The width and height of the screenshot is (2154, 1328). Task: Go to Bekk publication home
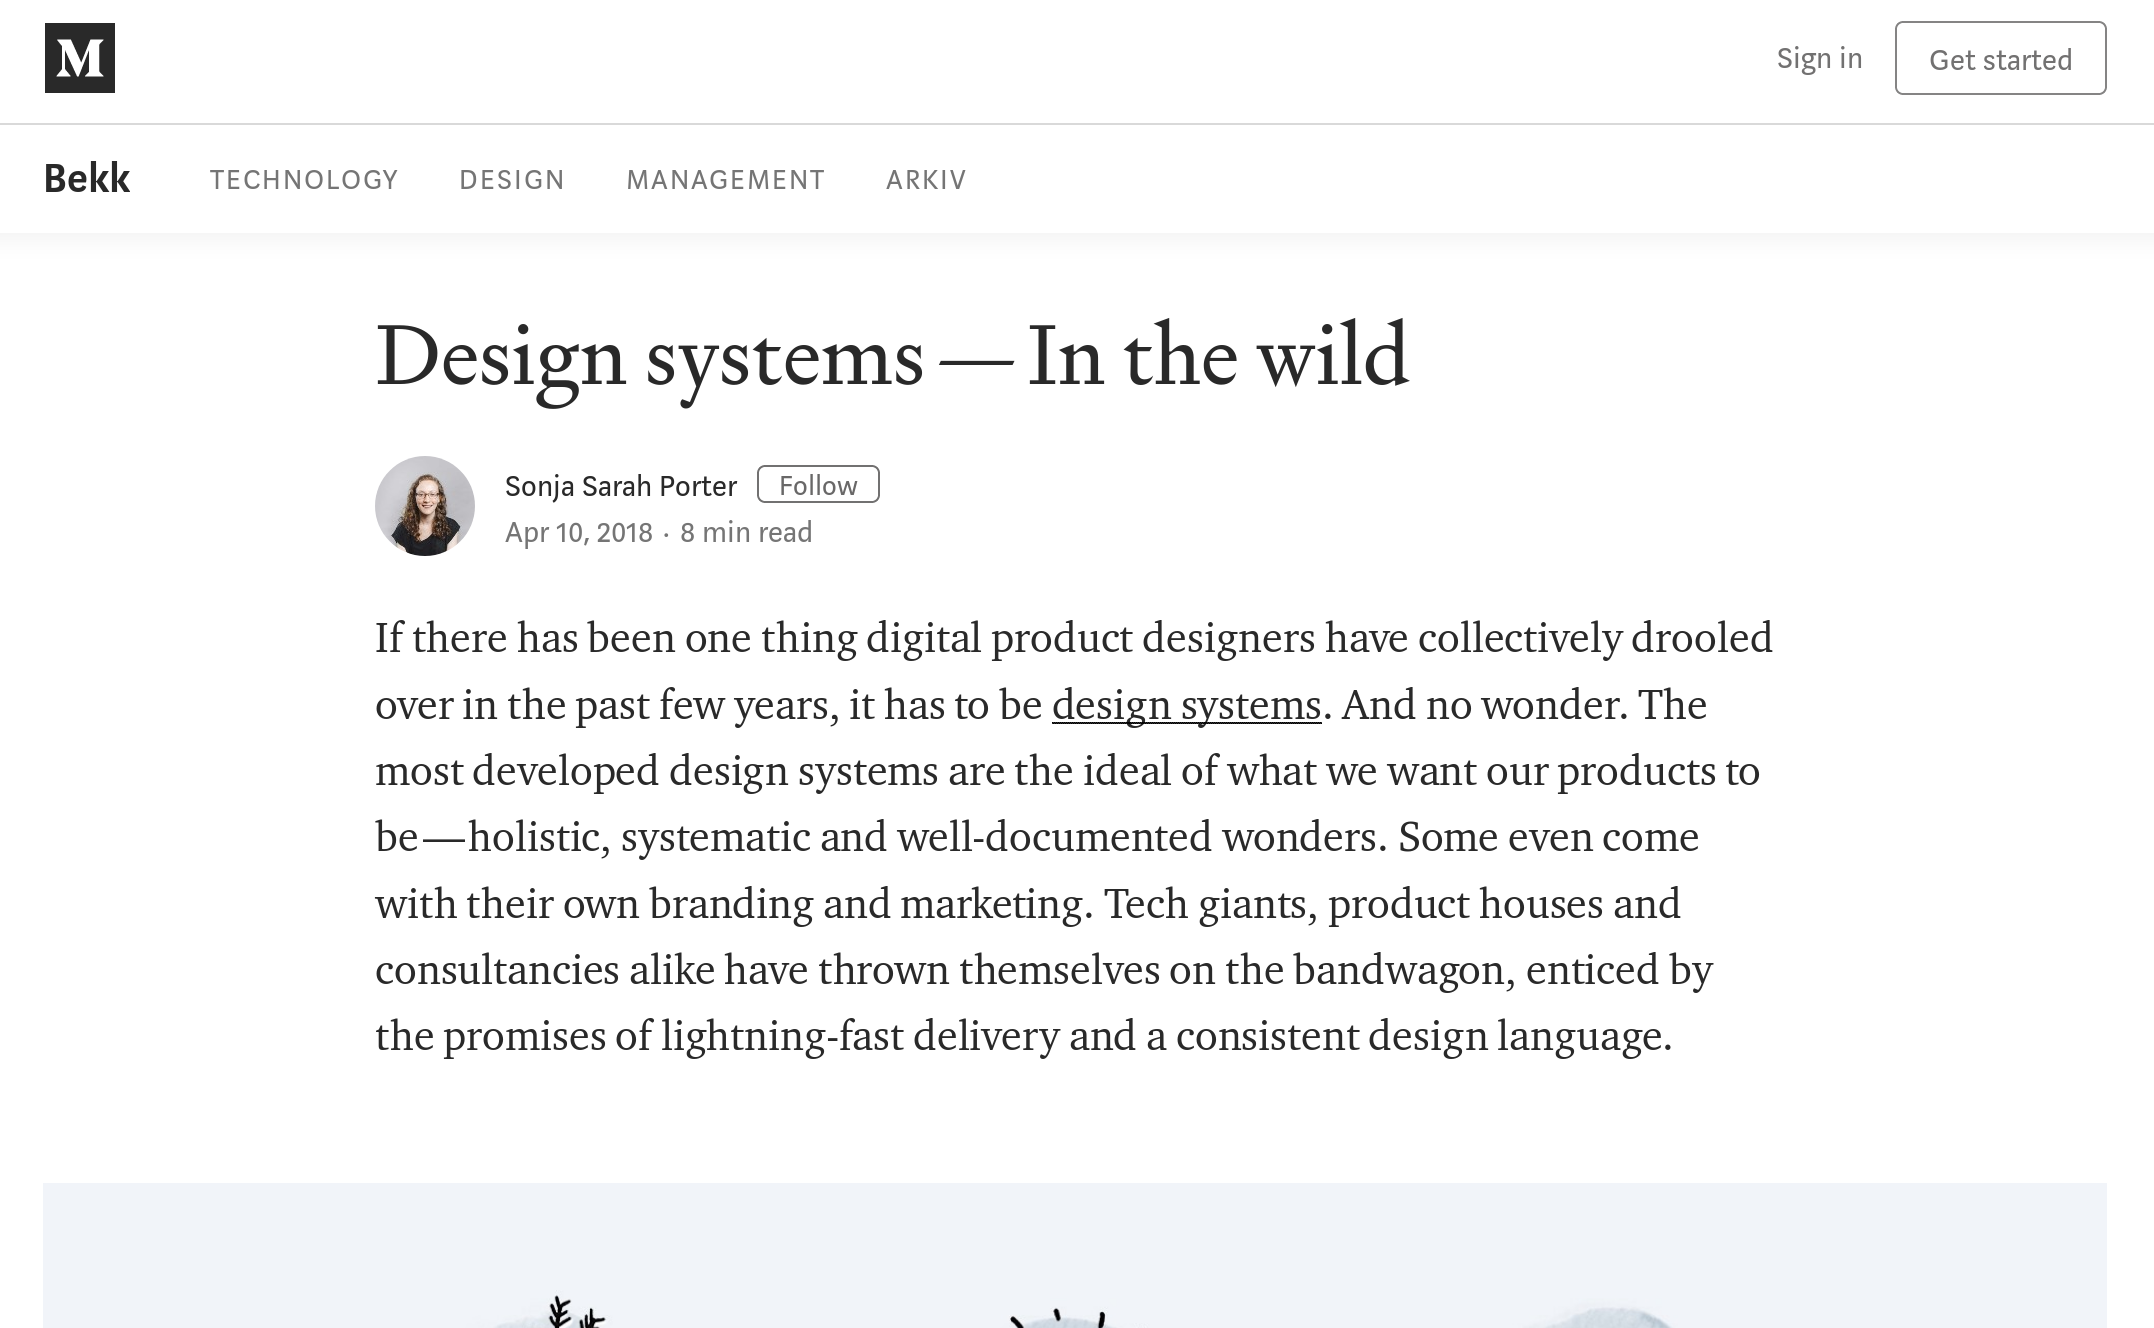click(87, 179)
